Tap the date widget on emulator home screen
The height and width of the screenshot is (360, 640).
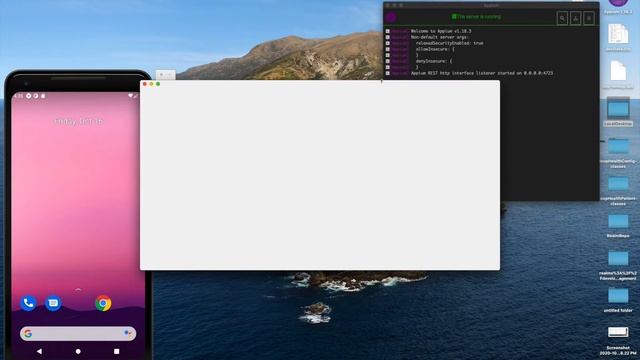pyautogui.click(x=78, y=122)
